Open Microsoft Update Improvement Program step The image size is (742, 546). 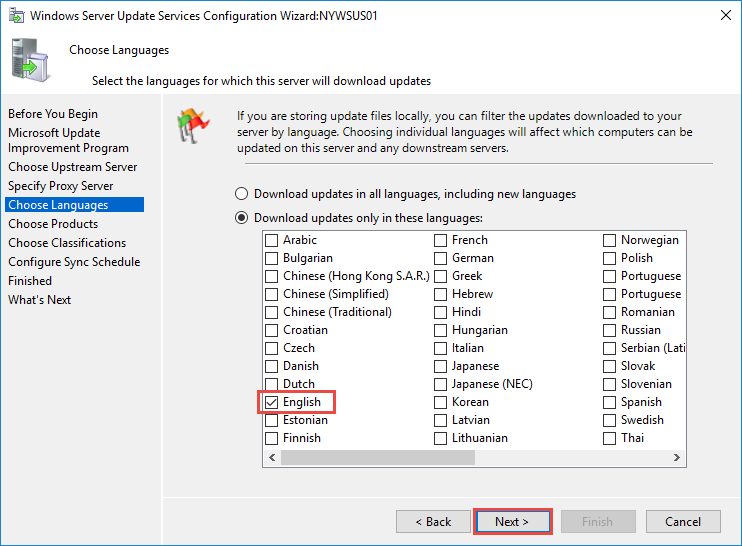68,141
